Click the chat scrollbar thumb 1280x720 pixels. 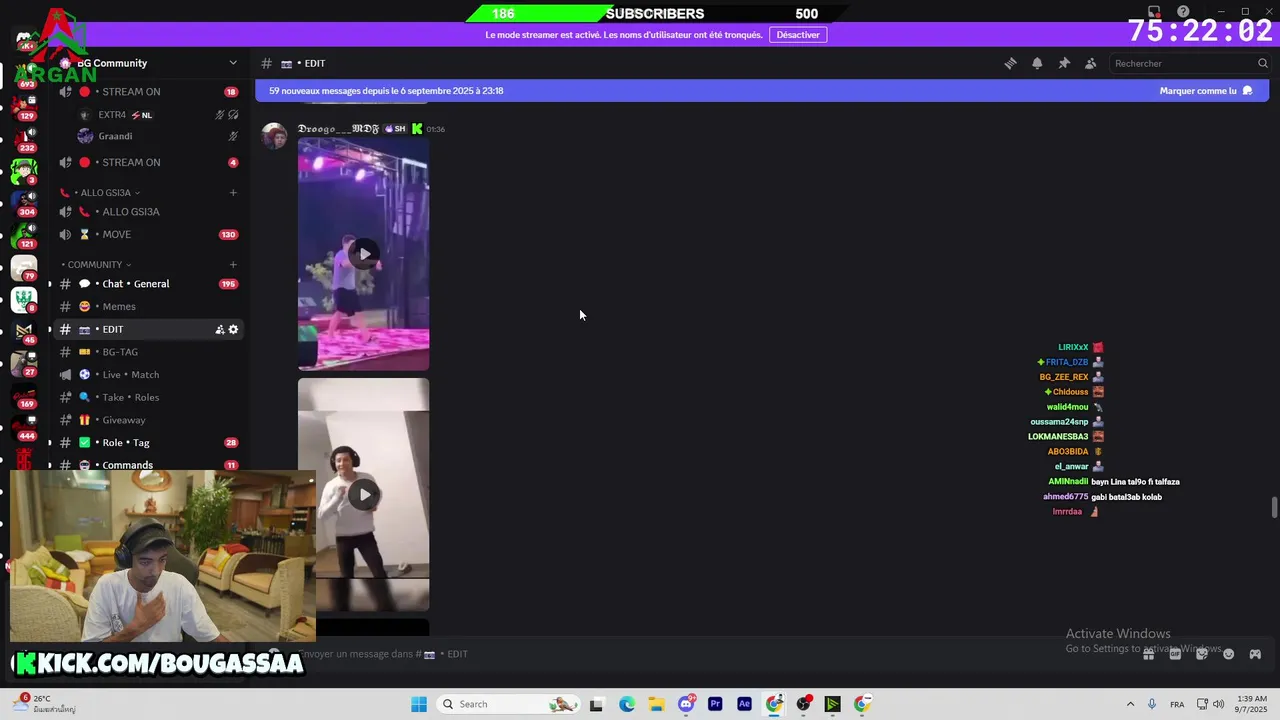pos(1274,507)
